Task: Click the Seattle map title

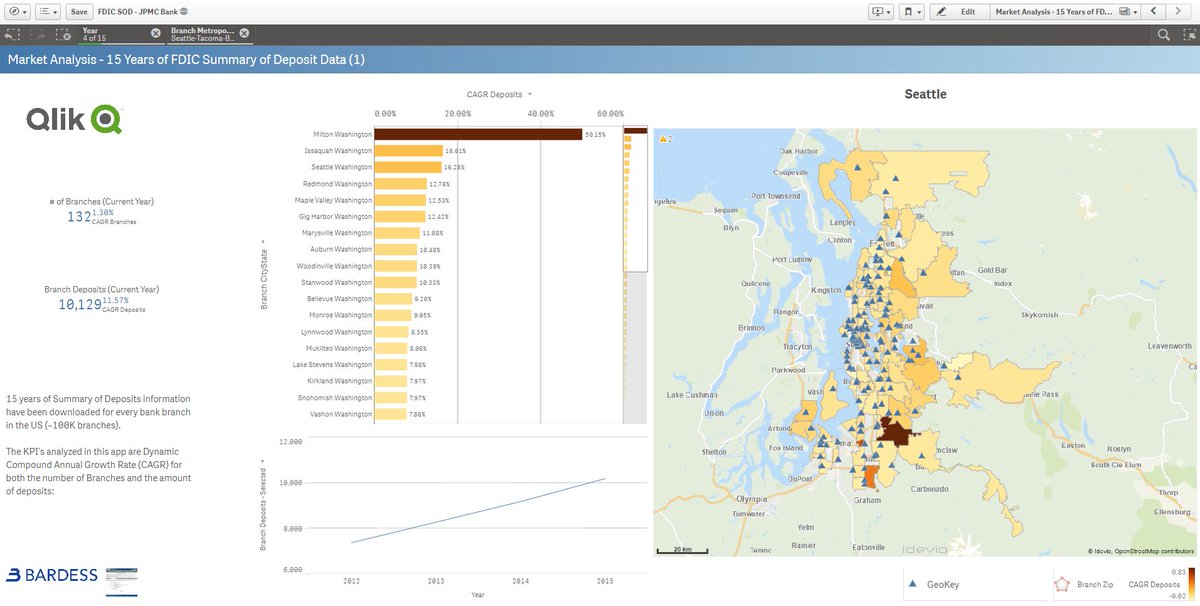Action: [925, 94]
